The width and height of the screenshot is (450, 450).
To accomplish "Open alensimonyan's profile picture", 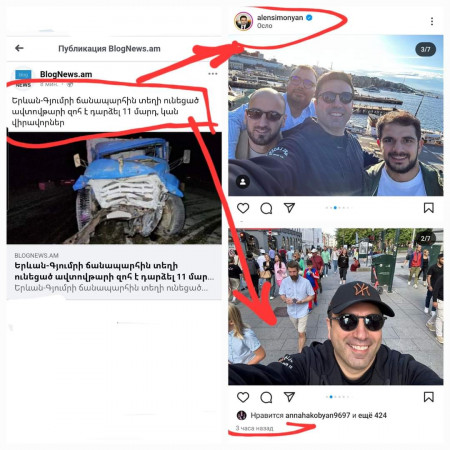I will click(244, 21).
